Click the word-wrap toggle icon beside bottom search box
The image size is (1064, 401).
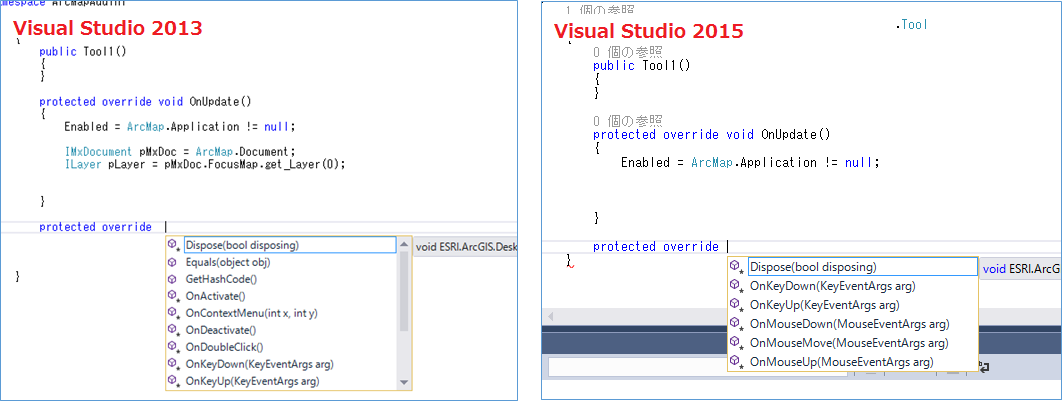[x=983, y=366]
